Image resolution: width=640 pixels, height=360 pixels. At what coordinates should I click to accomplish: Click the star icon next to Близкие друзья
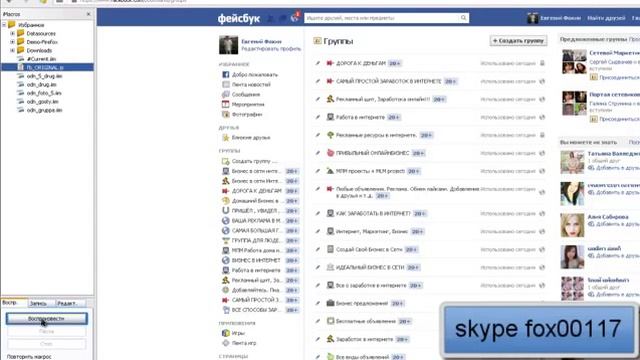[225, 138]
